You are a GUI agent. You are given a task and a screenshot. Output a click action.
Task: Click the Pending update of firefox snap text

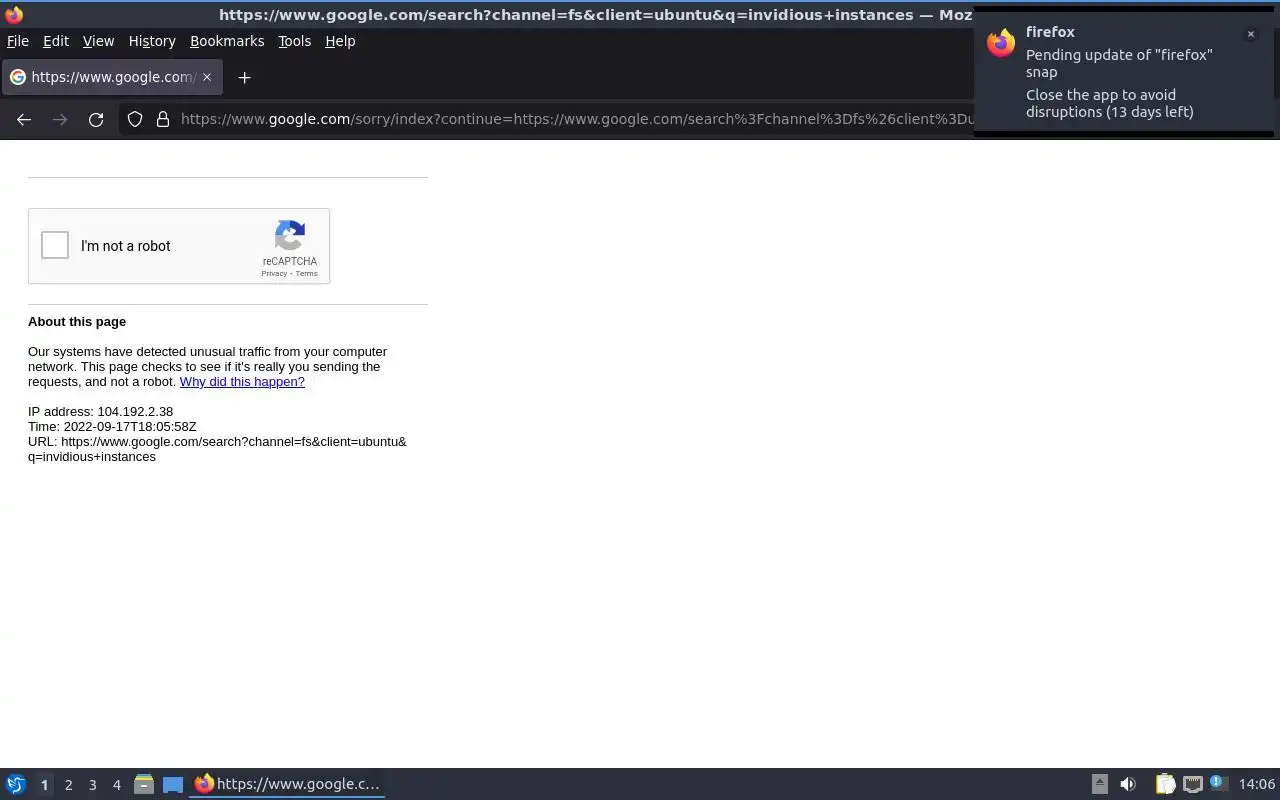tap(1119, 63)
